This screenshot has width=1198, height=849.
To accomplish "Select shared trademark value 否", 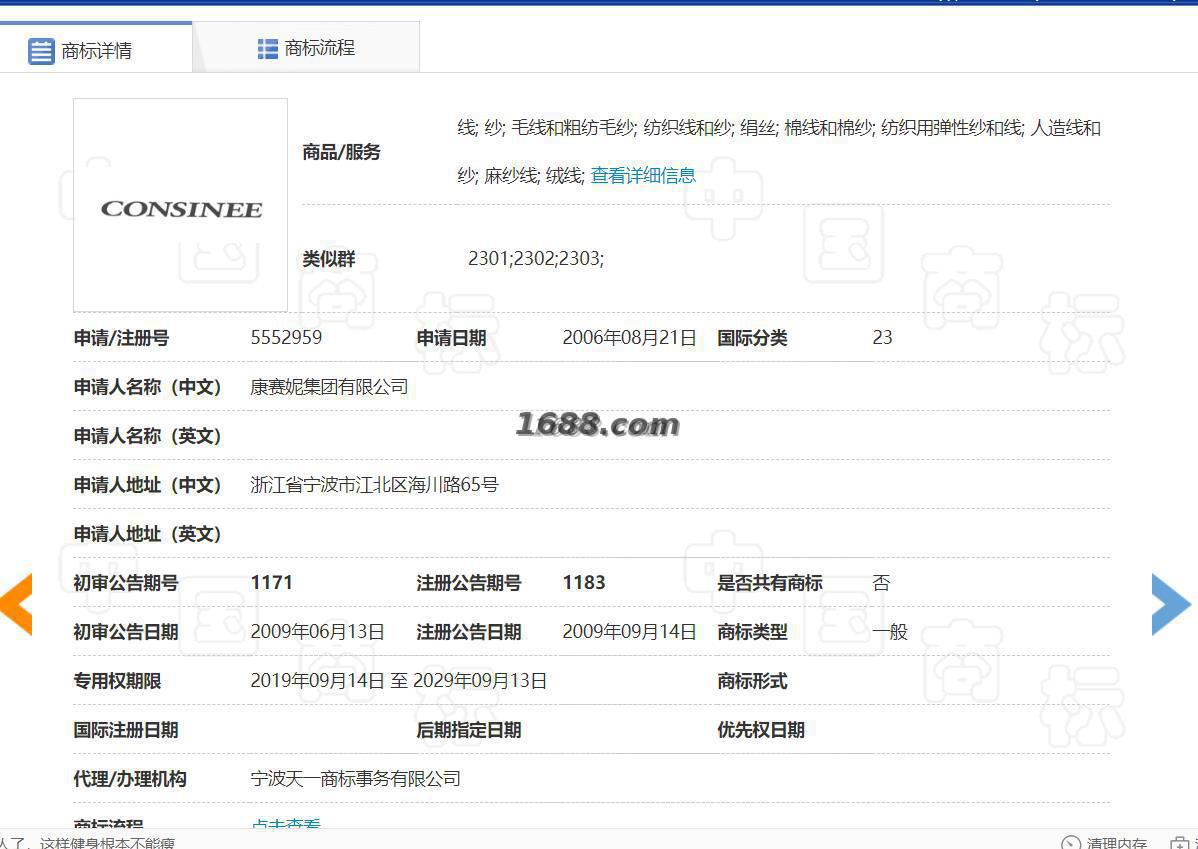I will (x=882, y=583).
